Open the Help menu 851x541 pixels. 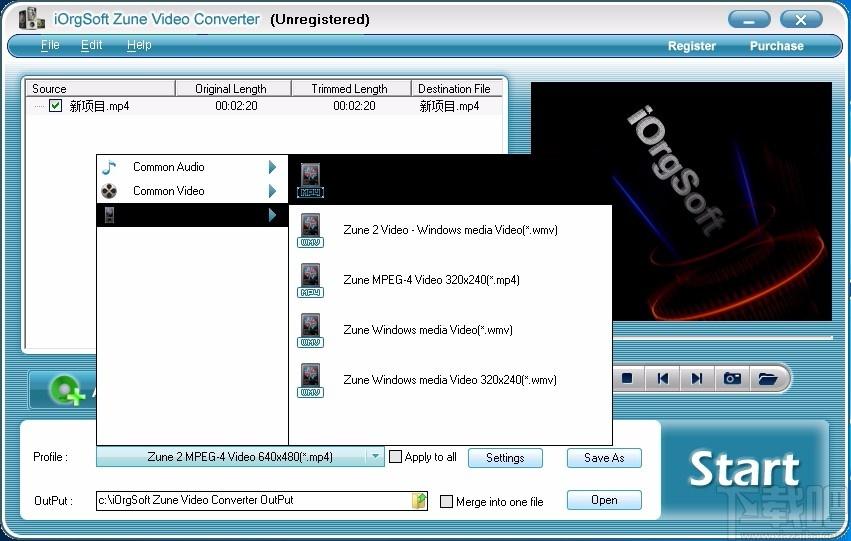click(139, 45)
